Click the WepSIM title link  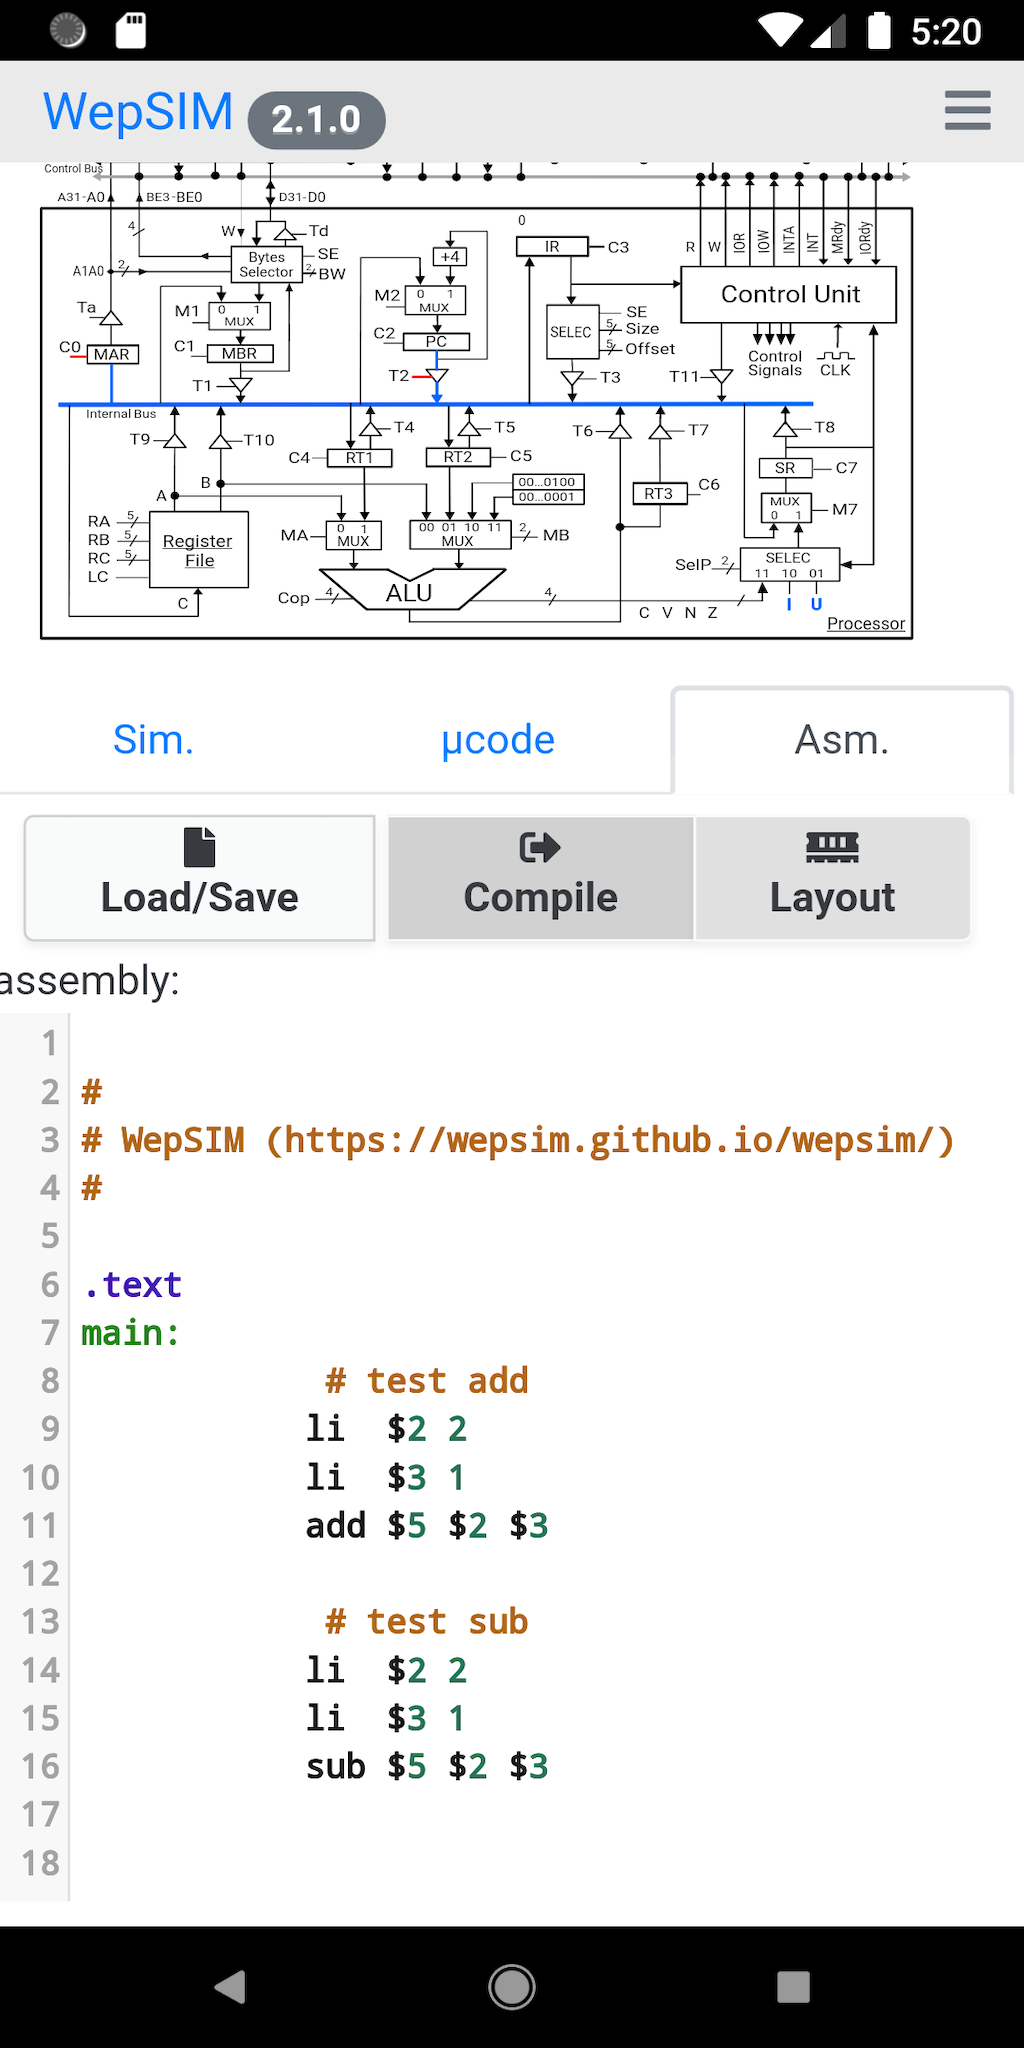(138, 111)
